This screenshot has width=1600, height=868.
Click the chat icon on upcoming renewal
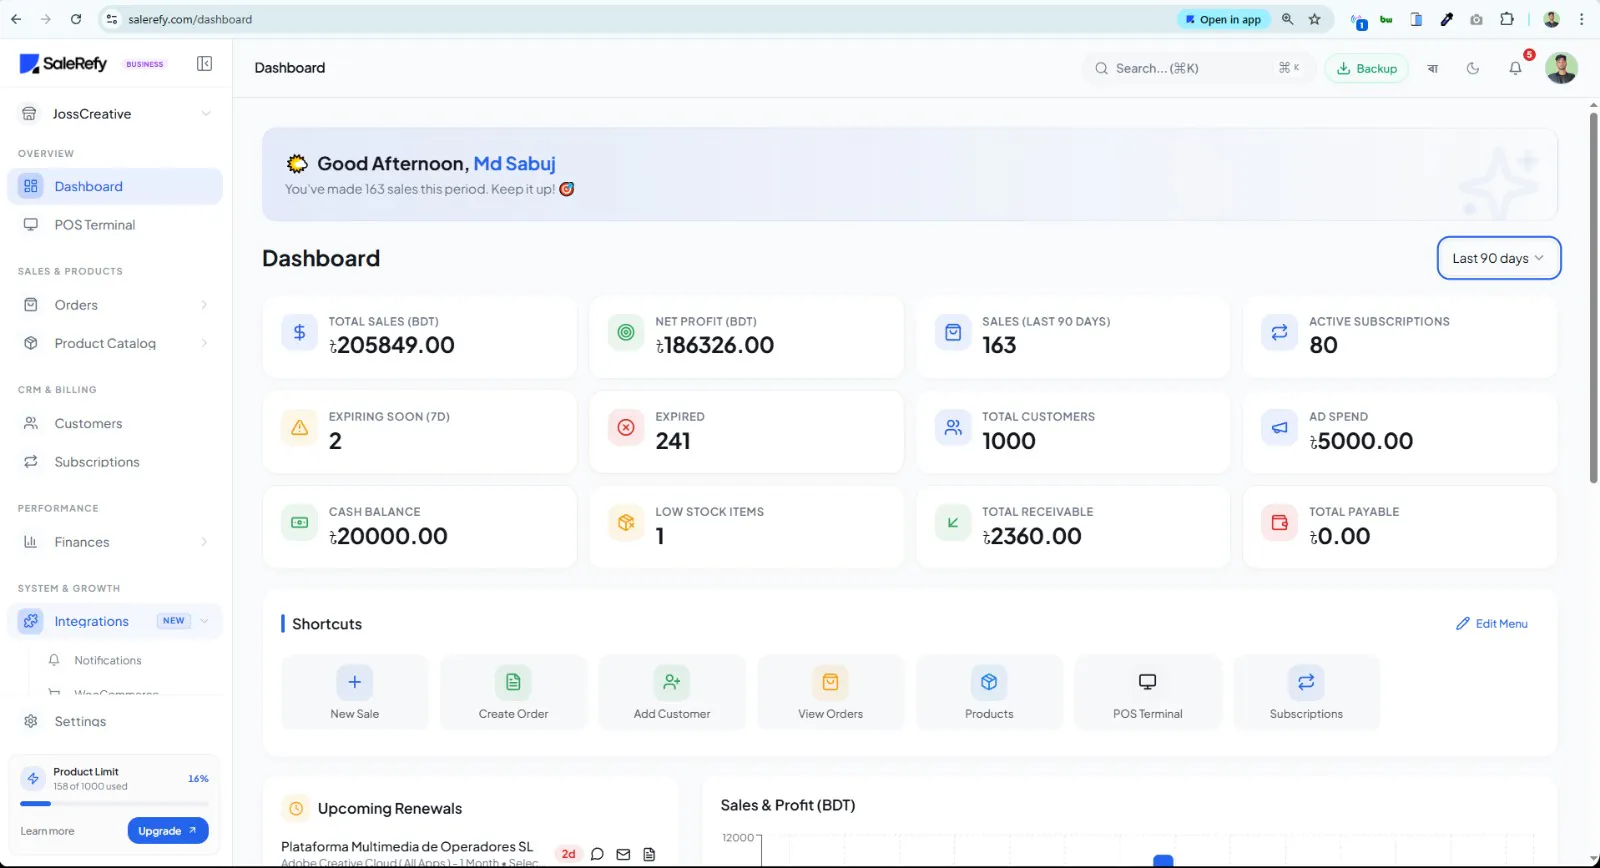tap(597, 854)
